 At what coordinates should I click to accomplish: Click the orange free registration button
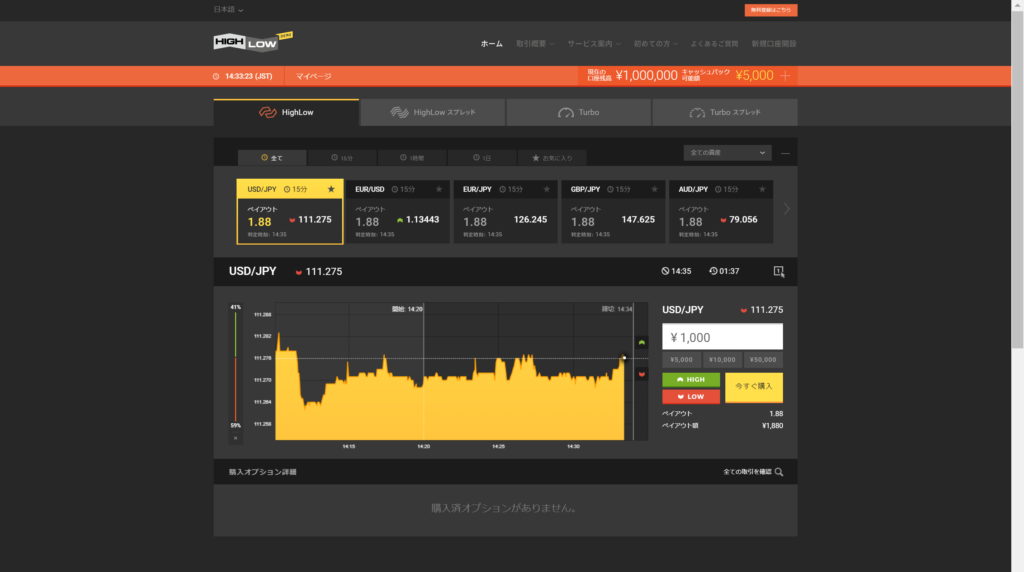[x=771, y=10]
